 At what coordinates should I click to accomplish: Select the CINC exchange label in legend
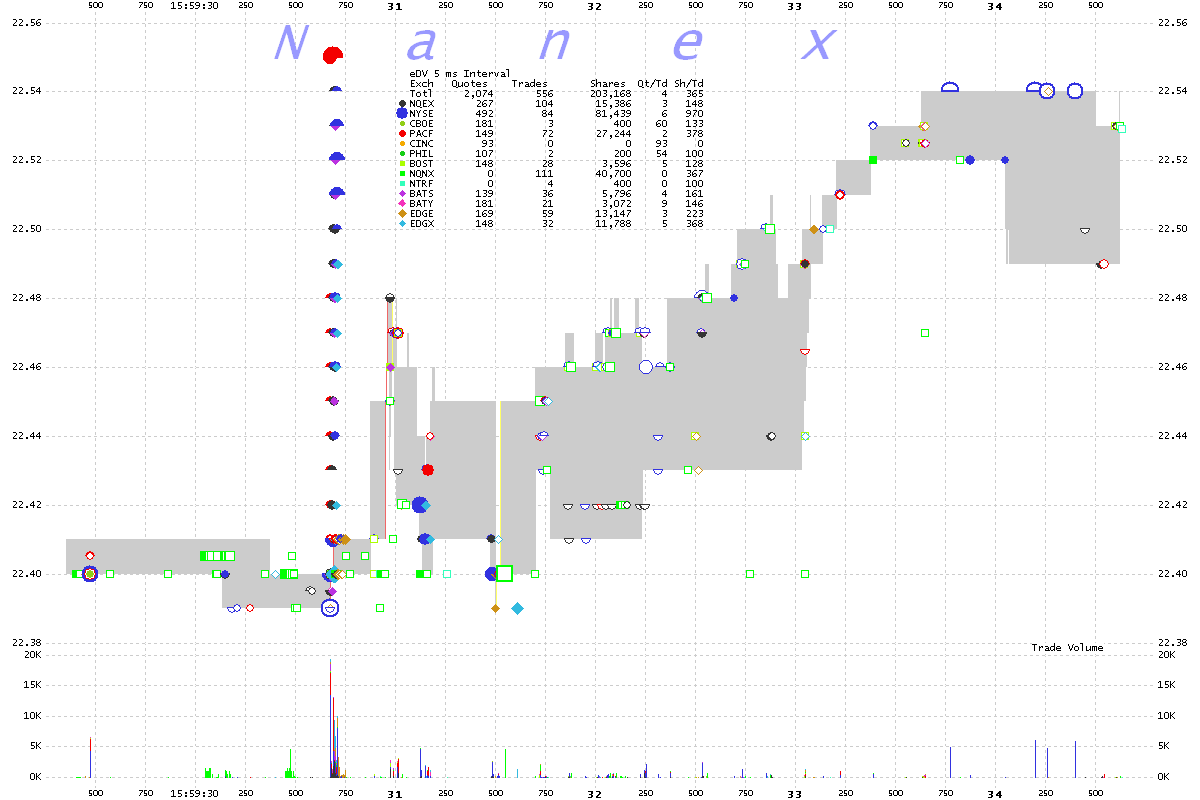pos(421,143)
